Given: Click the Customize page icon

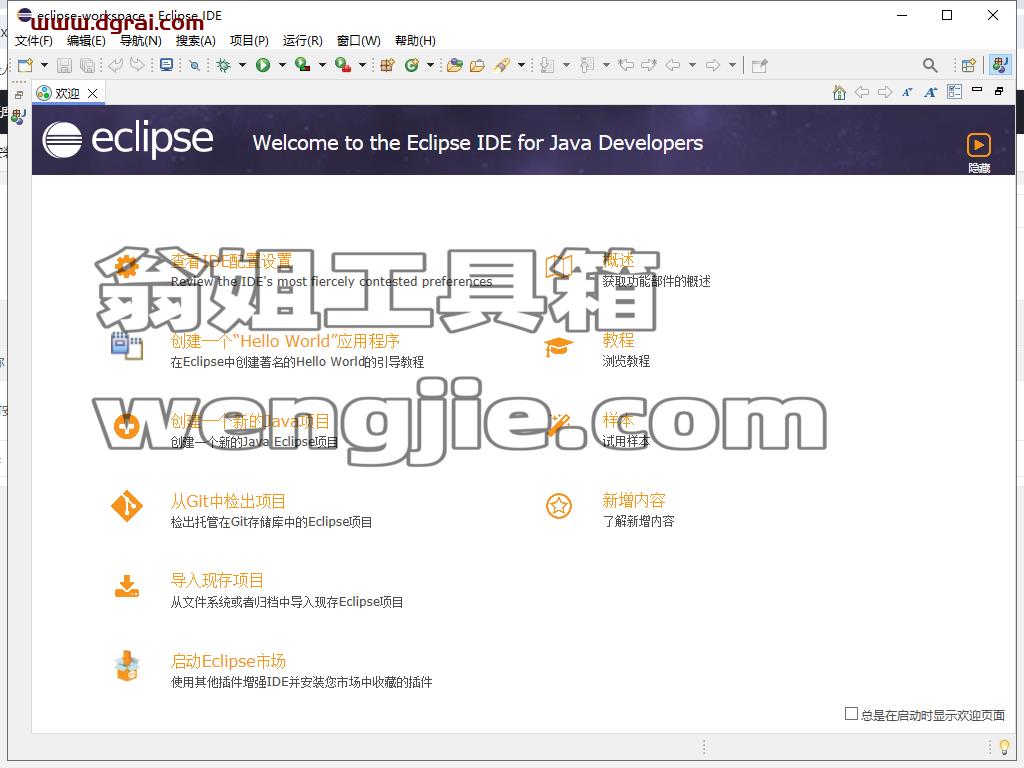Looking at the screenshot, I should click(954, 91).
